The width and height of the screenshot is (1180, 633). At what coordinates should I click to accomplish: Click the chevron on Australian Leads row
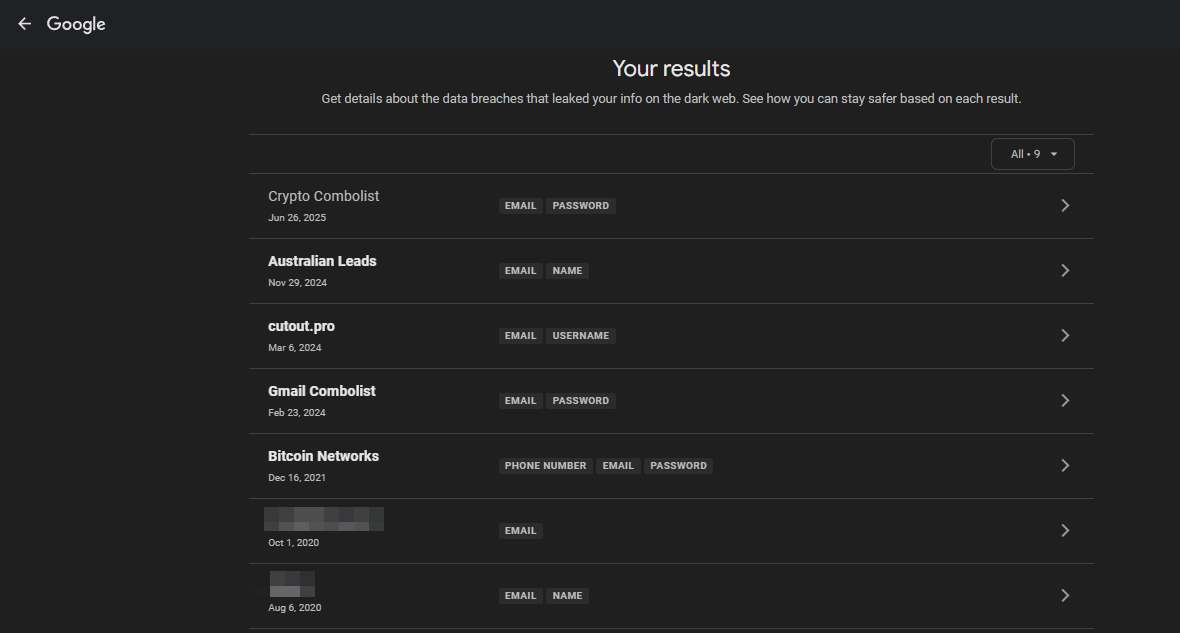click(1065, 271)
